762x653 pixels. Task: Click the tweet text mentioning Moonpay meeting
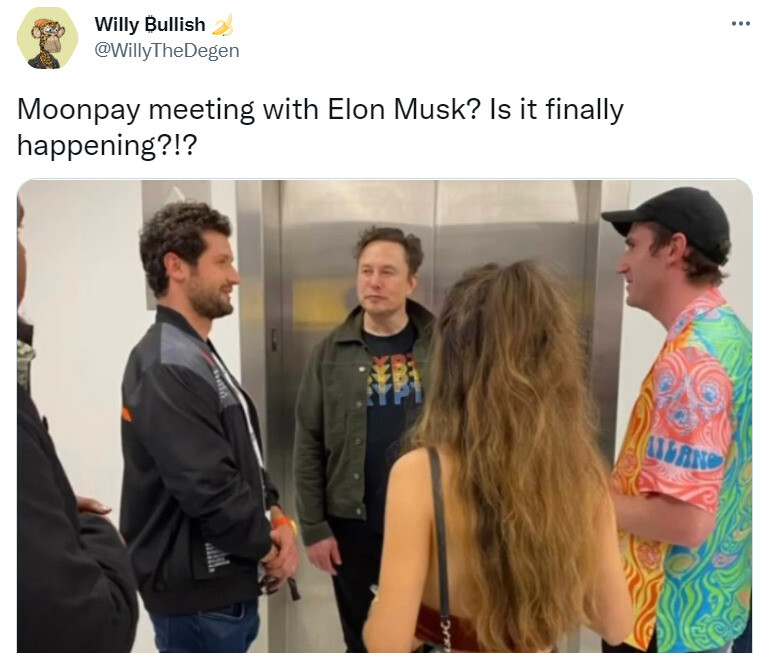coord(320,127)
